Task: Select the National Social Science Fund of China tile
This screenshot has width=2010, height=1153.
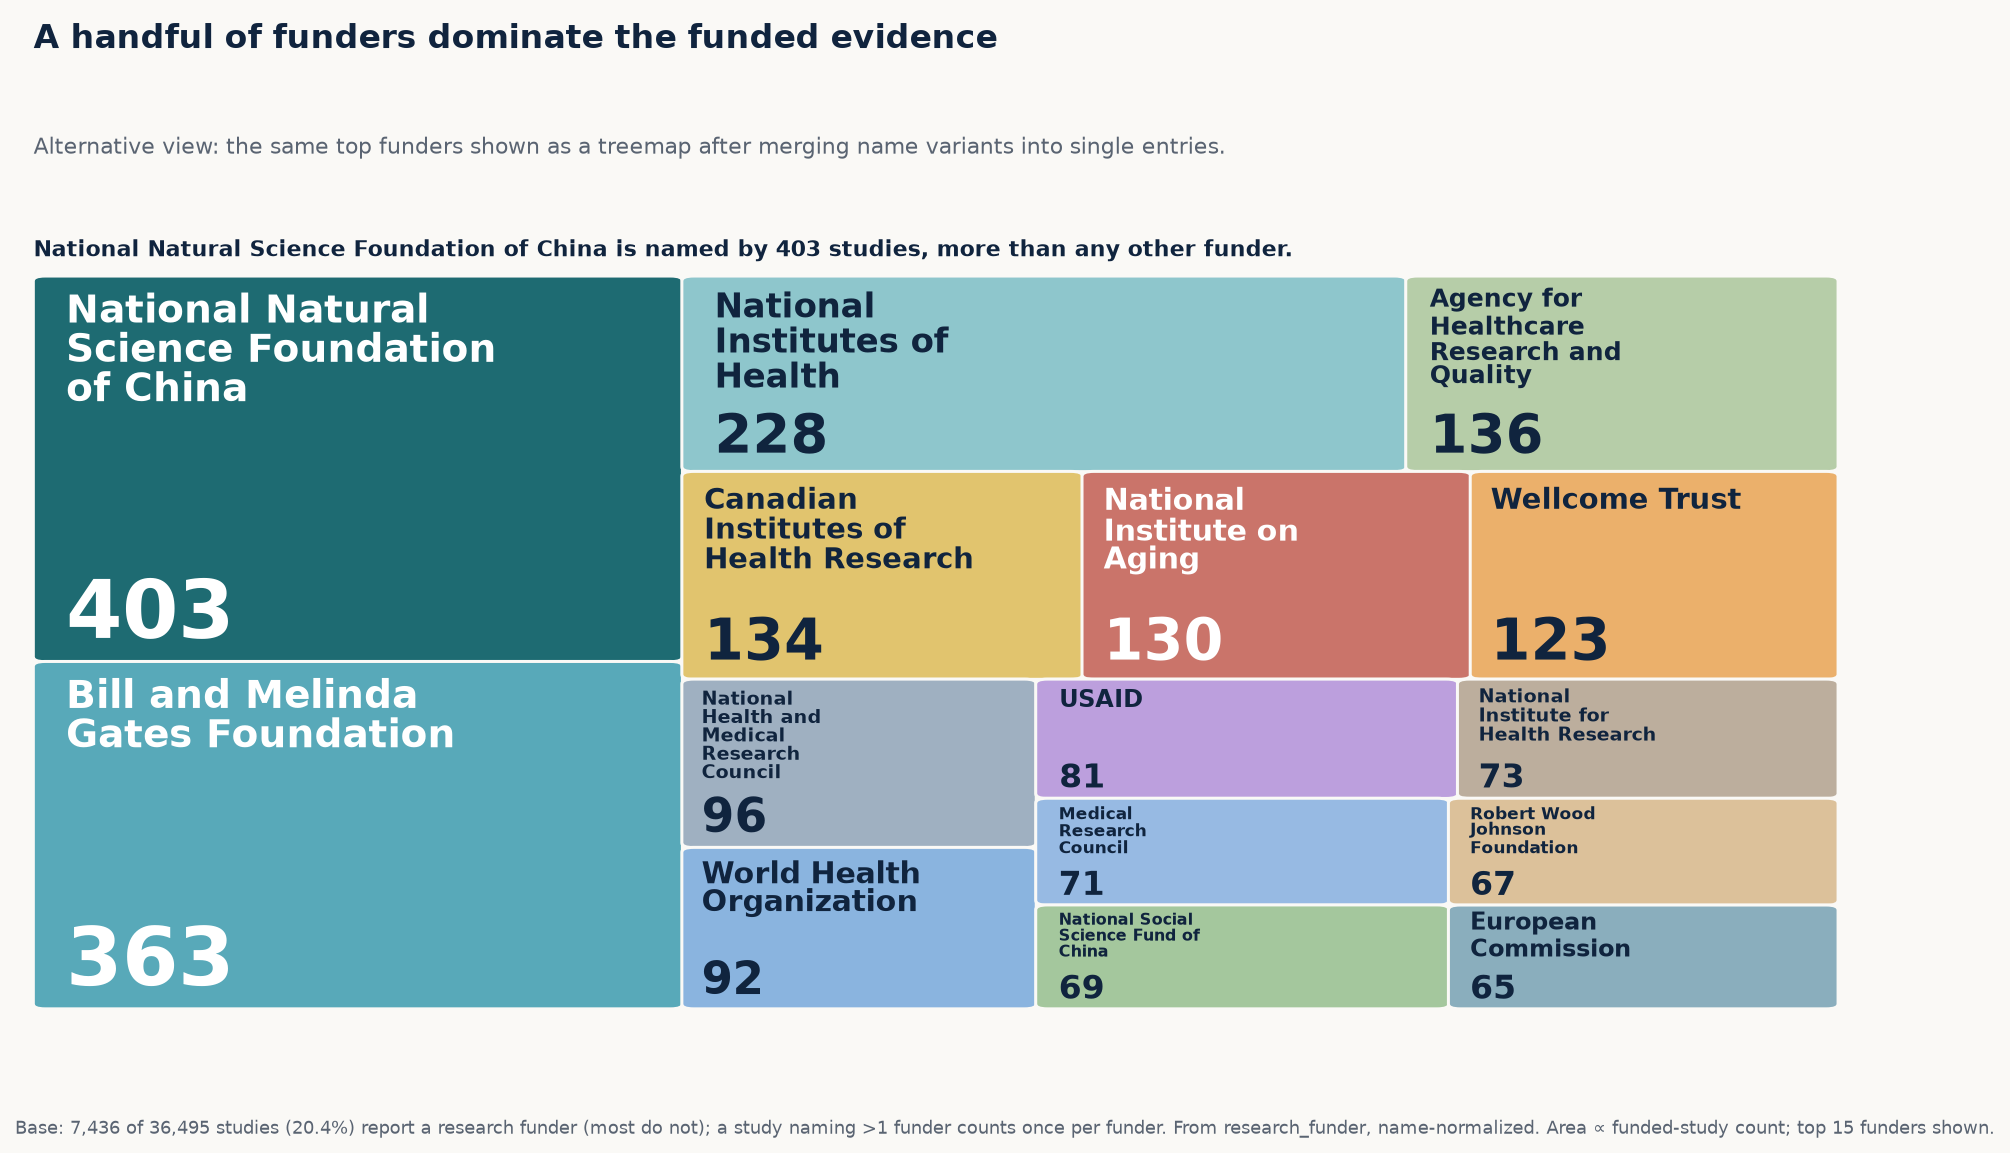Action: pyautogui.click(x=1241, y=957)
